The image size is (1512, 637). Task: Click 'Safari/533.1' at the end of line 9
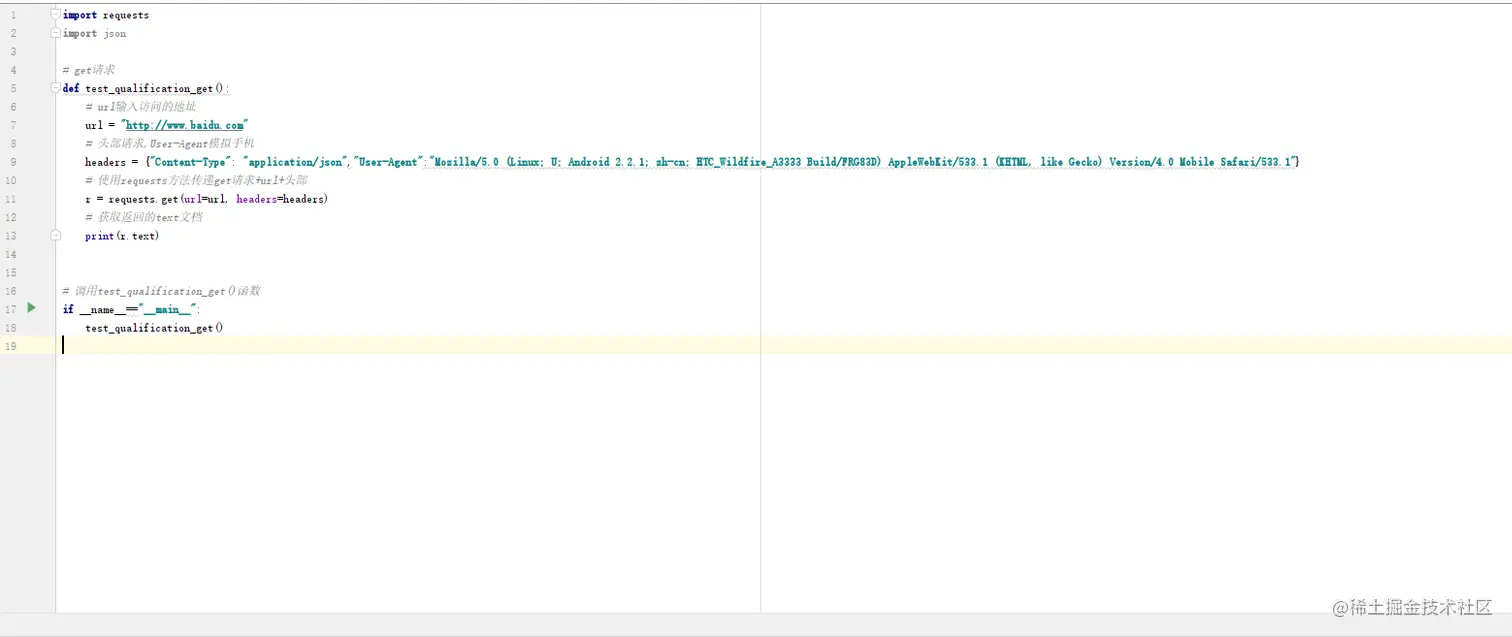click(1257, 162)
